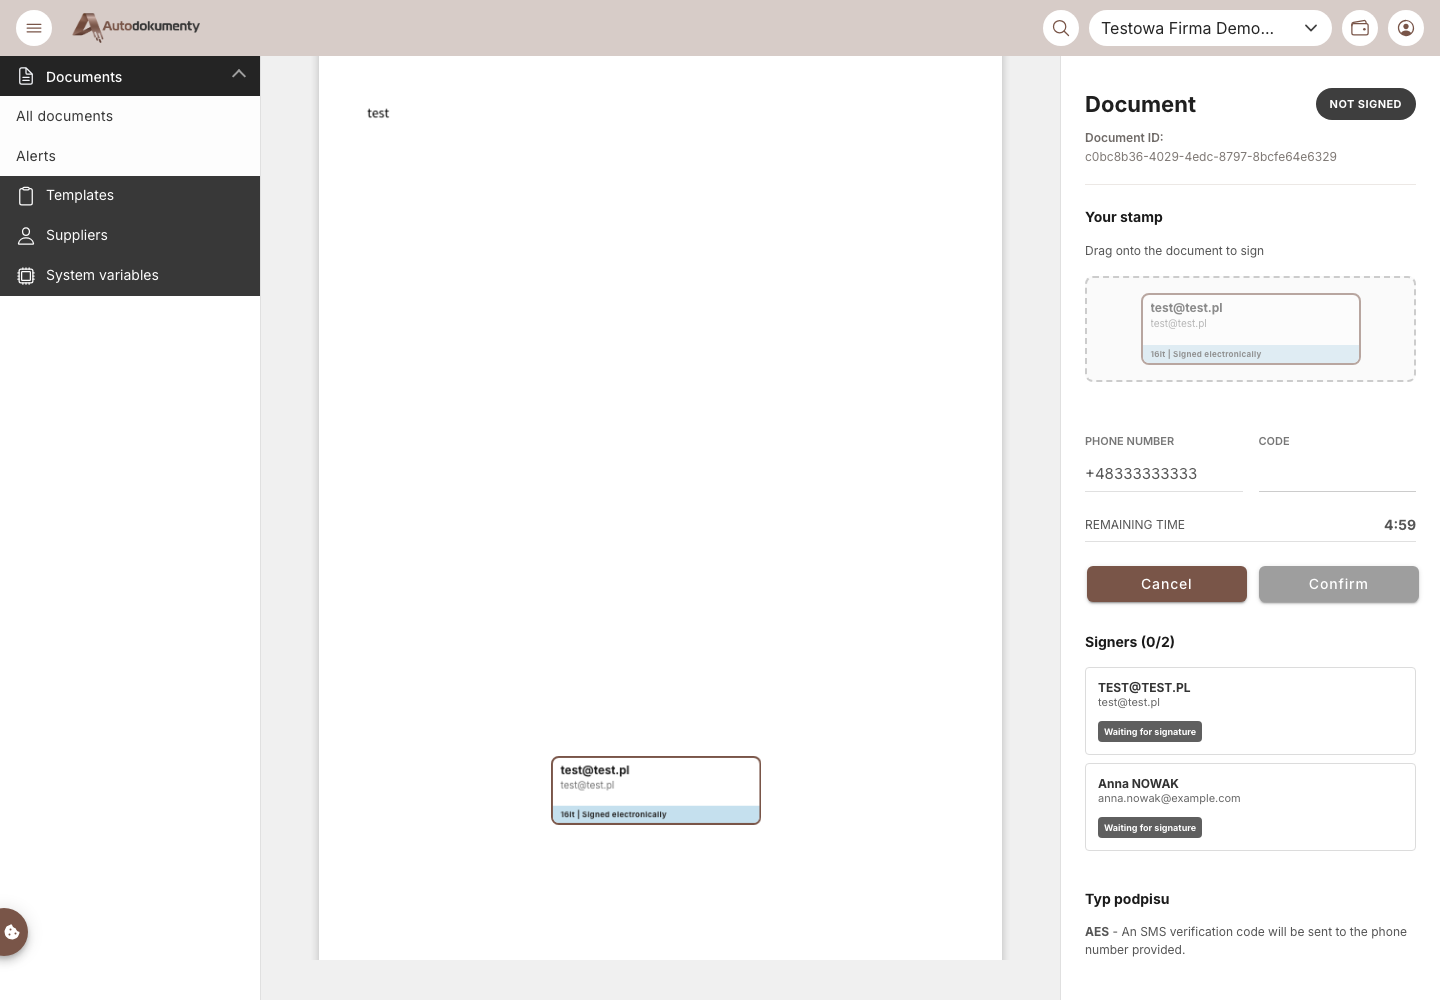
Task: Click the remaining time value 4:59
Action: [x=1400, y=525]
